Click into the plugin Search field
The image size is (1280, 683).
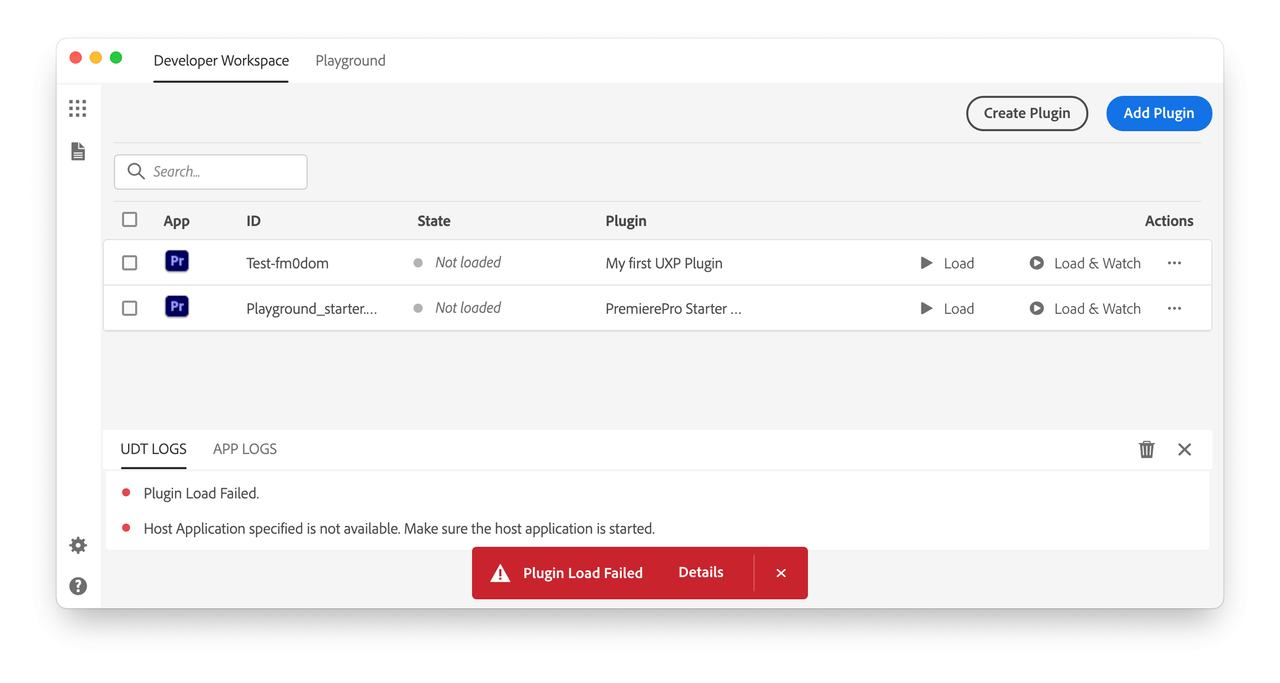(222, 172)
